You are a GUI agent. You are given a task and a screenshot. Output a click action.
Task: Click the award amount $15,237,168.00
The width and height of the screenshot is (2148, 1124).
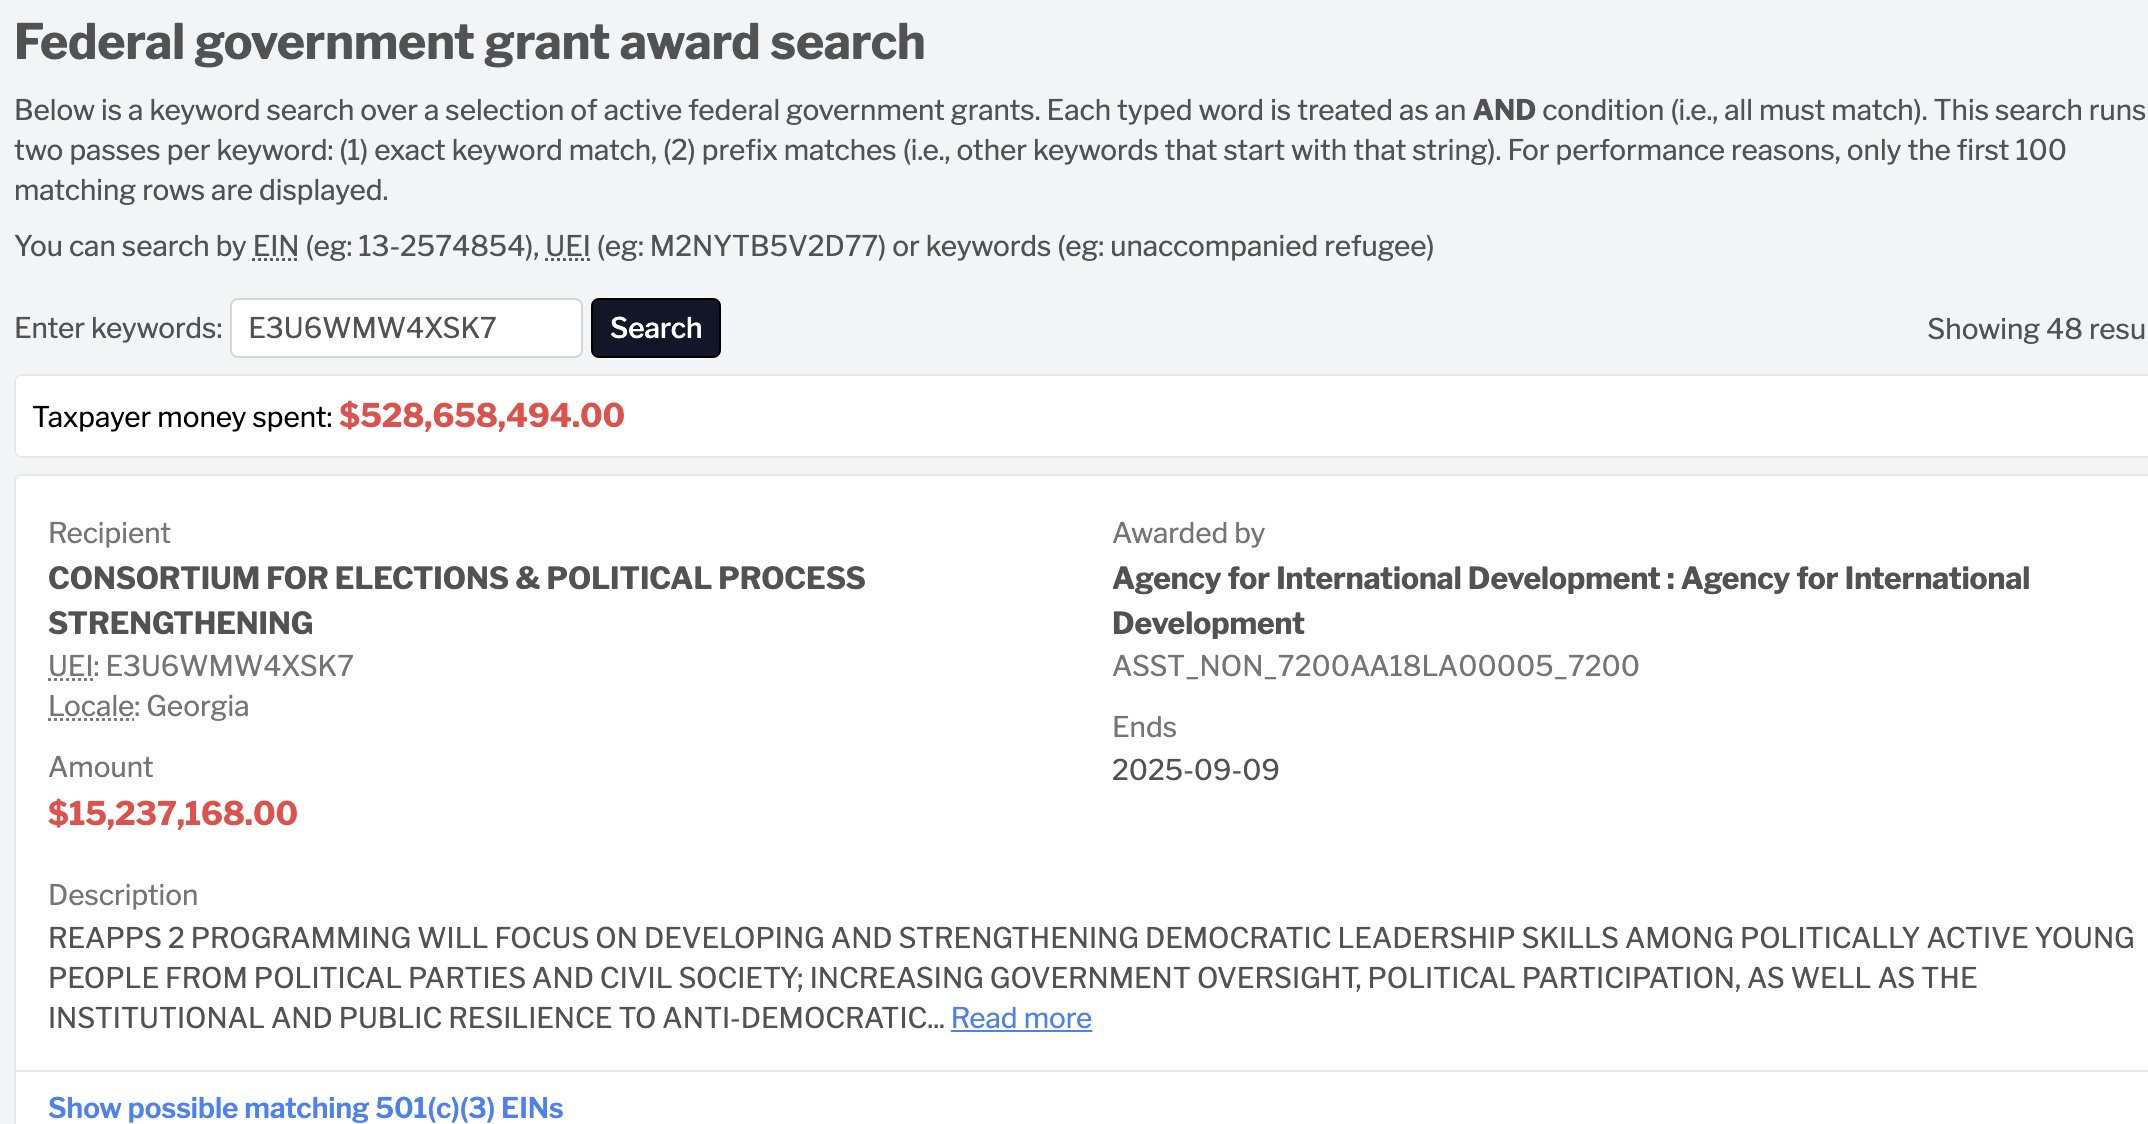coord(173,813)
